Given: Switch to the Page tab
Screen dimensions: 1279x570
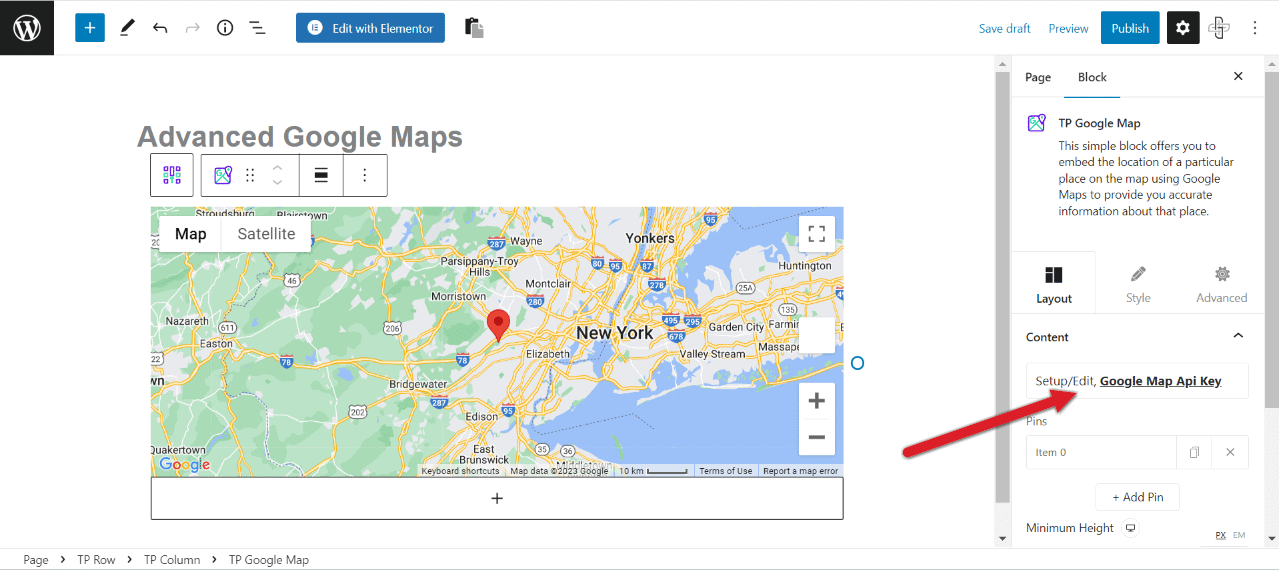Looking at the screenshot, I should tap(1038, 77).
